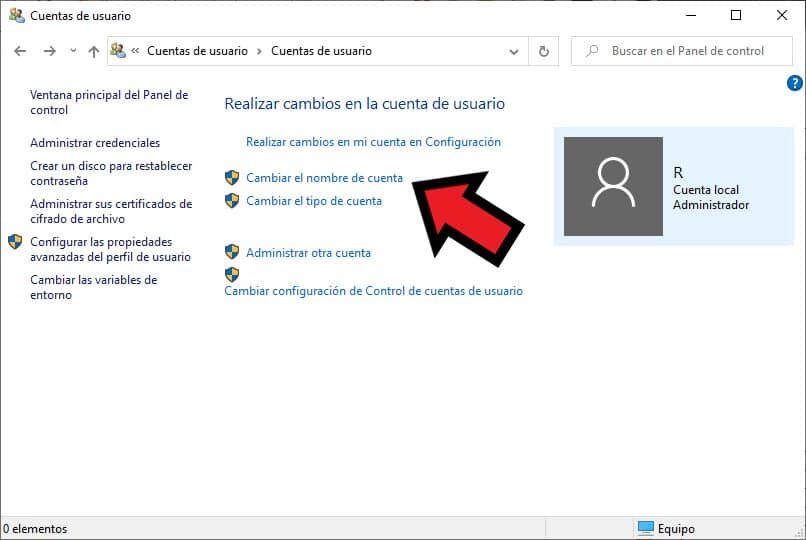The image size is (806, 540).
Task: Minimize the Cuentas de usuario window
Action: click(x=691, y=15)
